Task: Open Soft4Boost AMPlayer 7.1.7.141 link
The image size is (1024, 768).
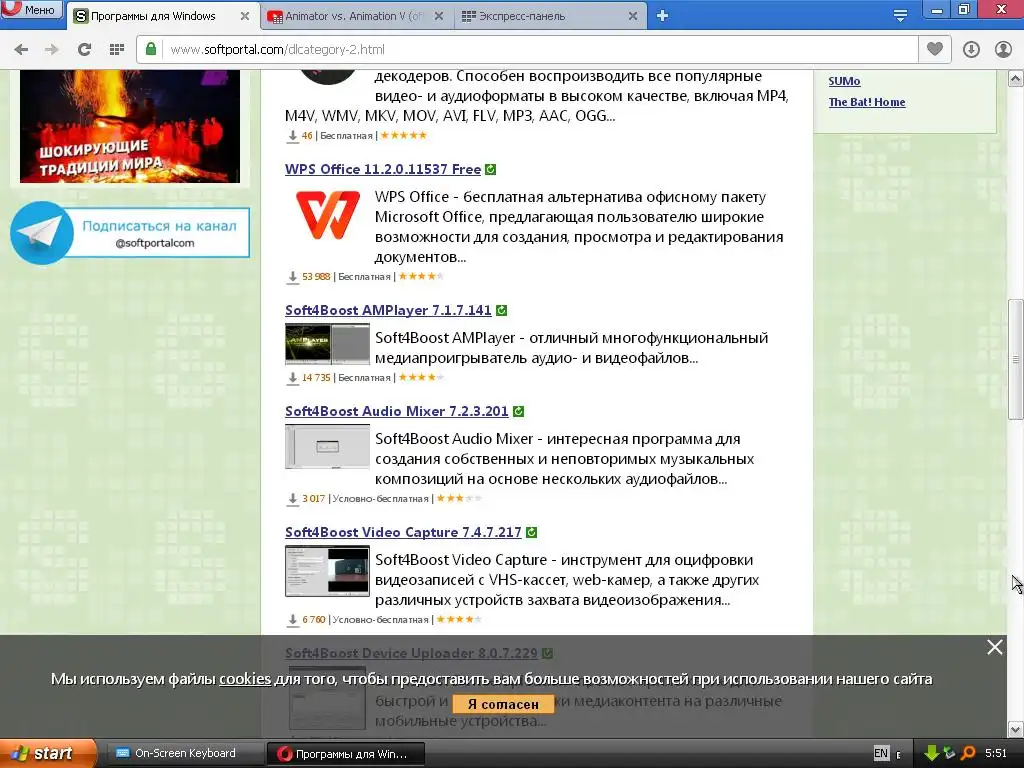Action: tap(388, 310)
